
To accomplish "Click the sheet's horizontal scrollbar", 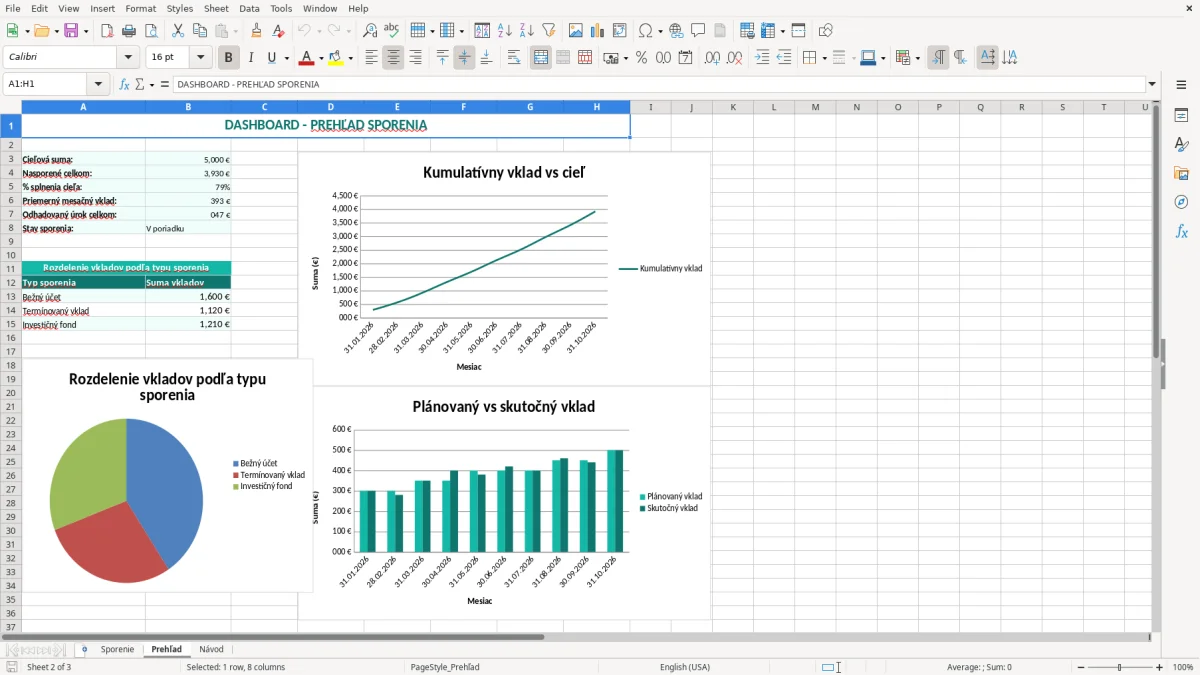I will 575,636.
